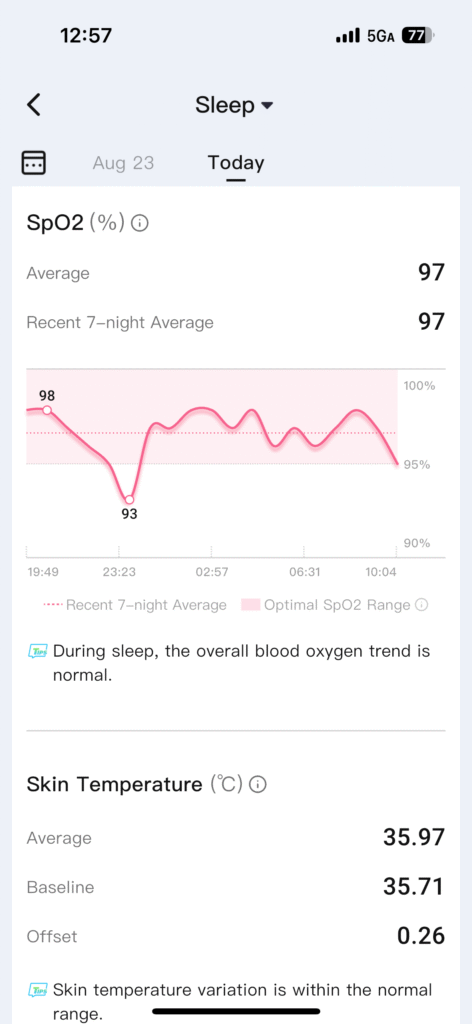
Task: Tap the Skin Temperature Offset value 0.26
Action: click(x=421, y=936)
